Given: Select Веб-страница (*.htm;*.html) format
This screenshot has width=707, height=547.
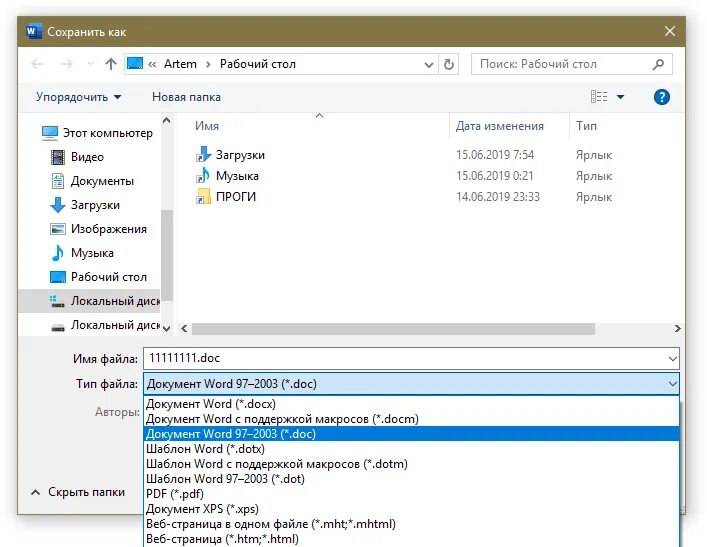Looking at the screenshot, I should tap(411, 539).
